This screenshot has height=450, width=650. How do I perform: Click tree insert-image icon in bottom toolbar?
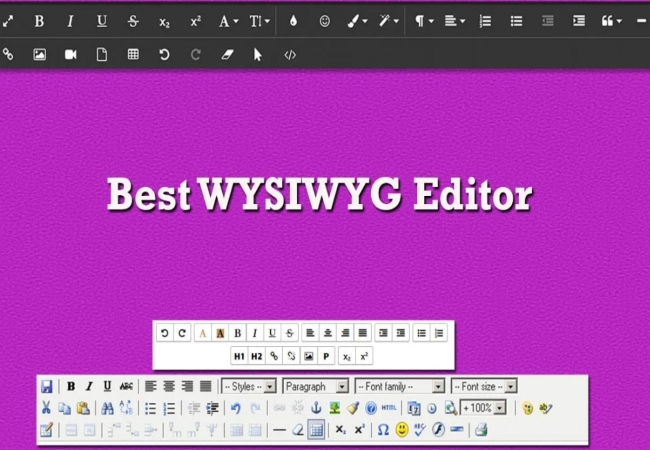(x=335, y=408)
